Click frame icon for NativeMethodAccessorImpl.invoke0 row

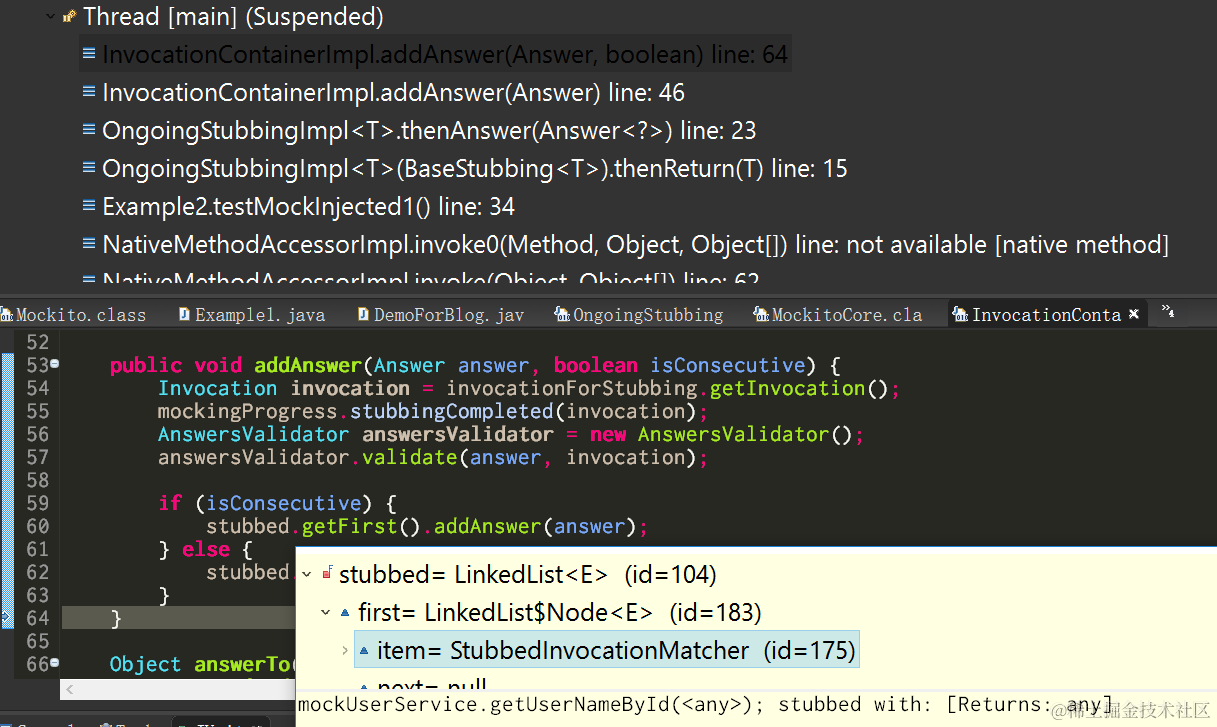[x=89, y=245]
